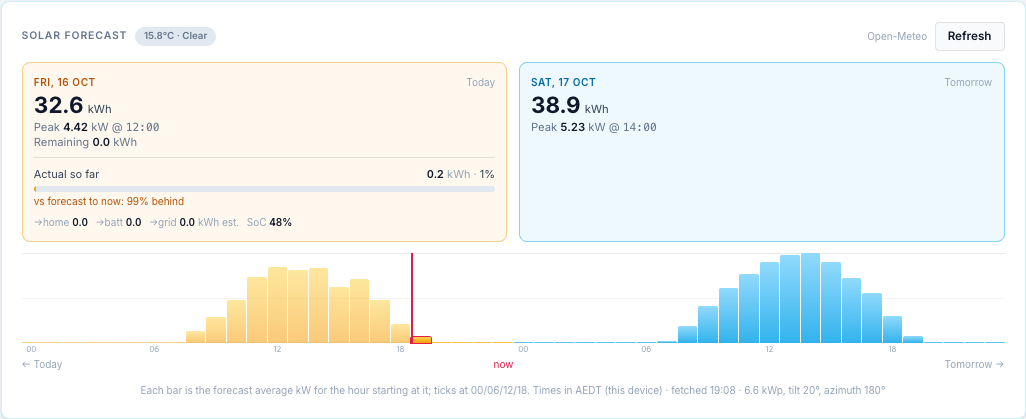Click the actual-vs-forecast progress bar
The width and height of the screenshot is (1026, 419).
pos(264,189)
